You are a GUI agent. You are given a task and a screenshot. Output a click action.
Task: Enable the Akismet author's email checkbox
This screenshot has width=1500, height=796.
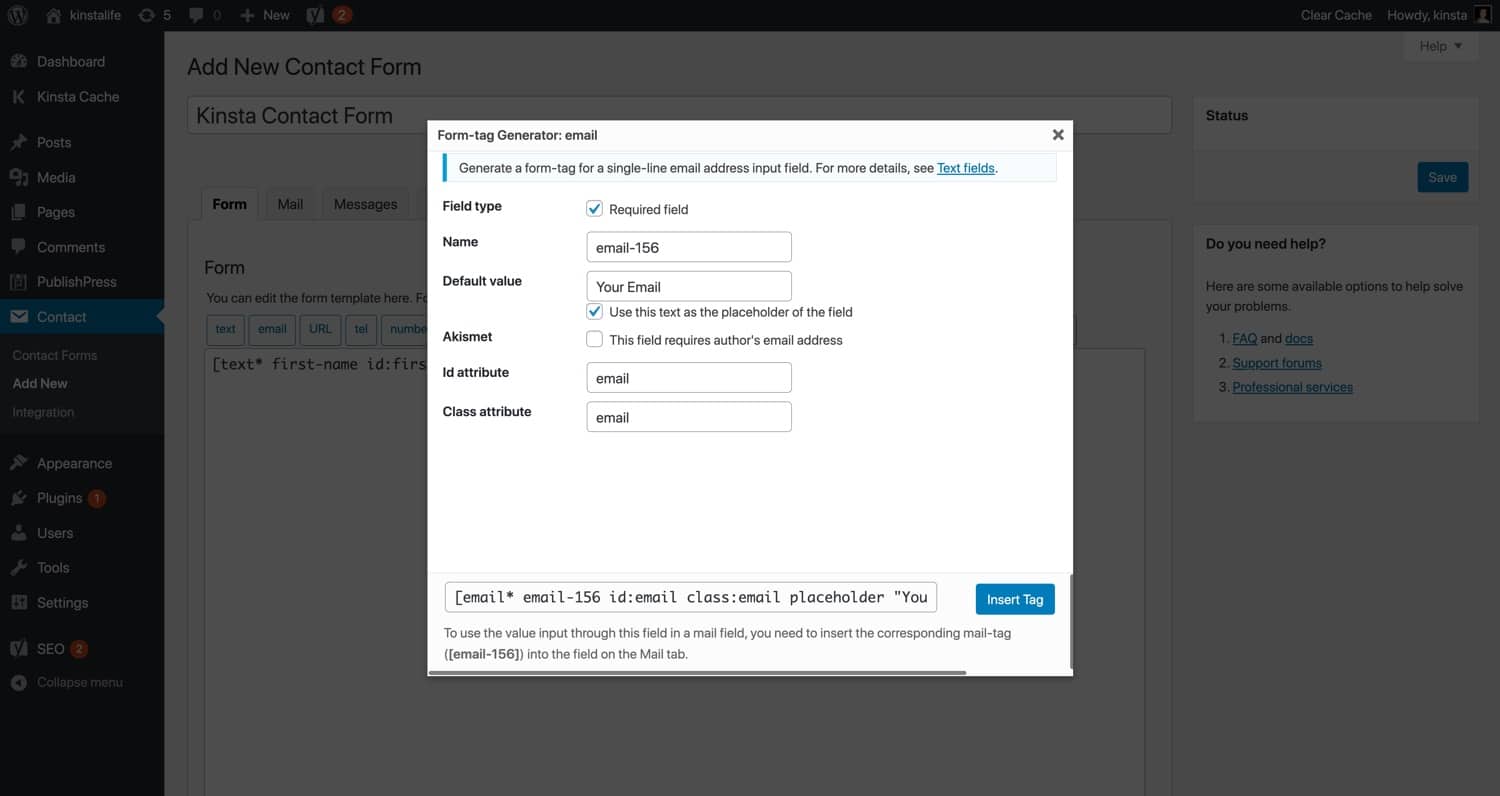pos(594,339)
